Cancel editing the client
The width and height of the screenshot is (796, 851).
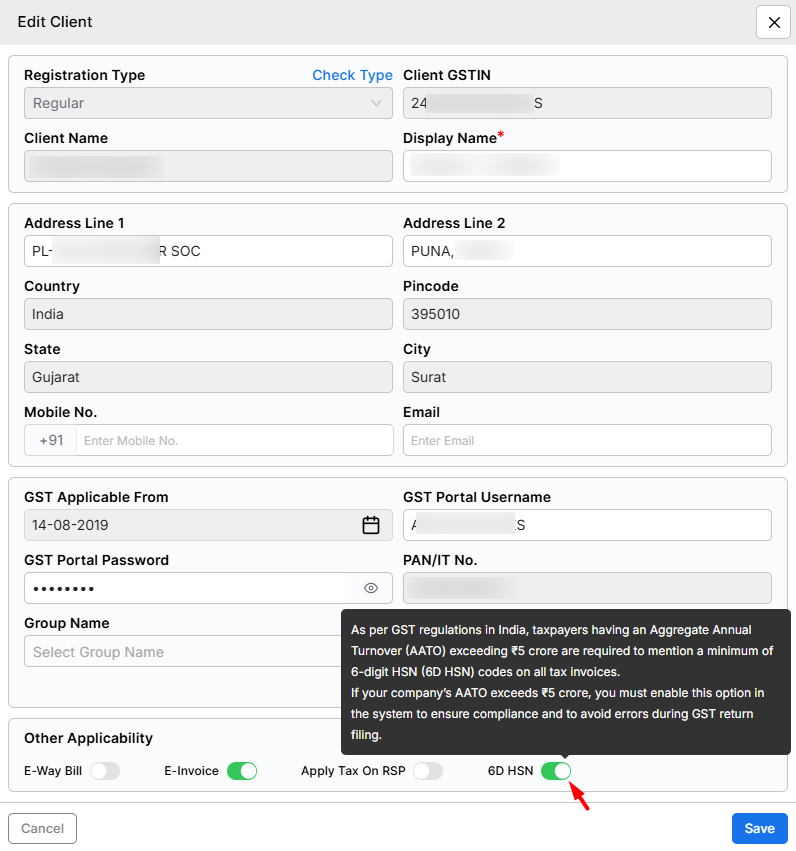(x=42, y=828)
